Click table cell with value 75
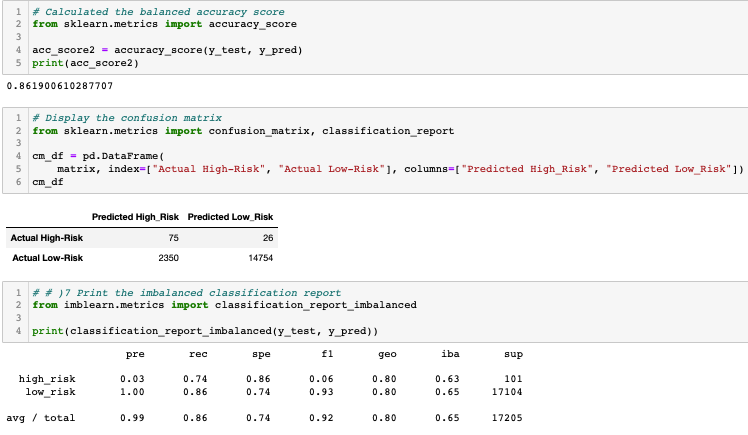This screenshot has height=435, width=748. [x=173, y=238]
